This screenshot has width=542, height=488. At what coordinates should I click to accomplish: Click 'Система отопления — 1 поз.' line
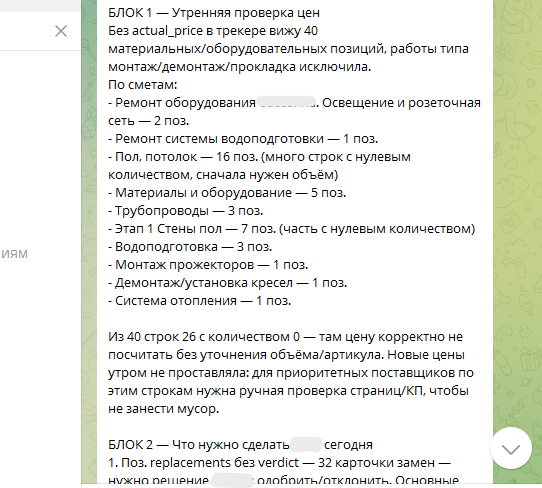pyautogui.click(x=199, y=301)
